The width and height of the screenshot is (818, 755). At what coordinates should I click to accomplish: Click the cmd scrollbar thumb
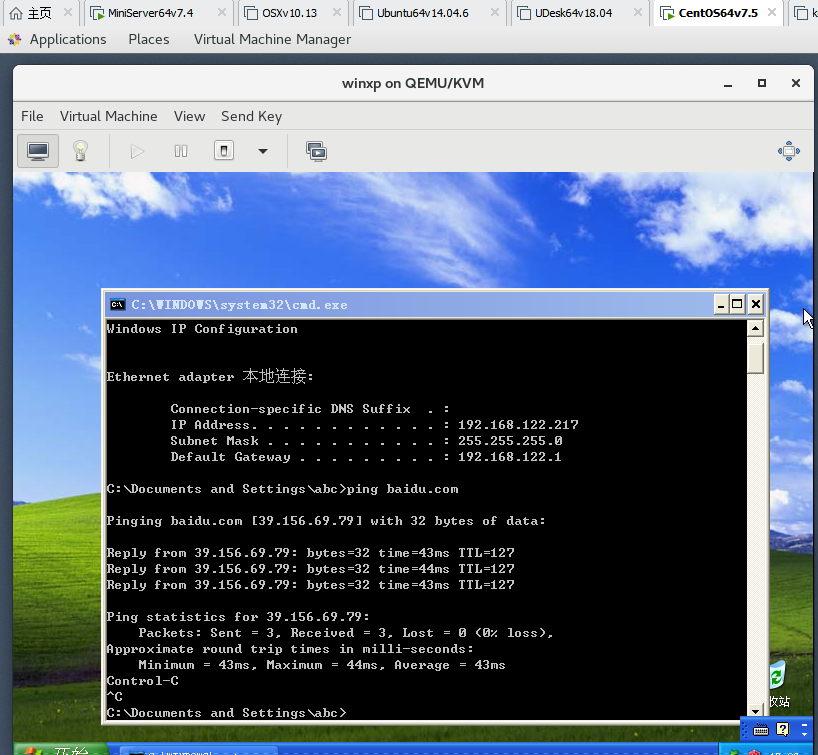tap(755, 357)
